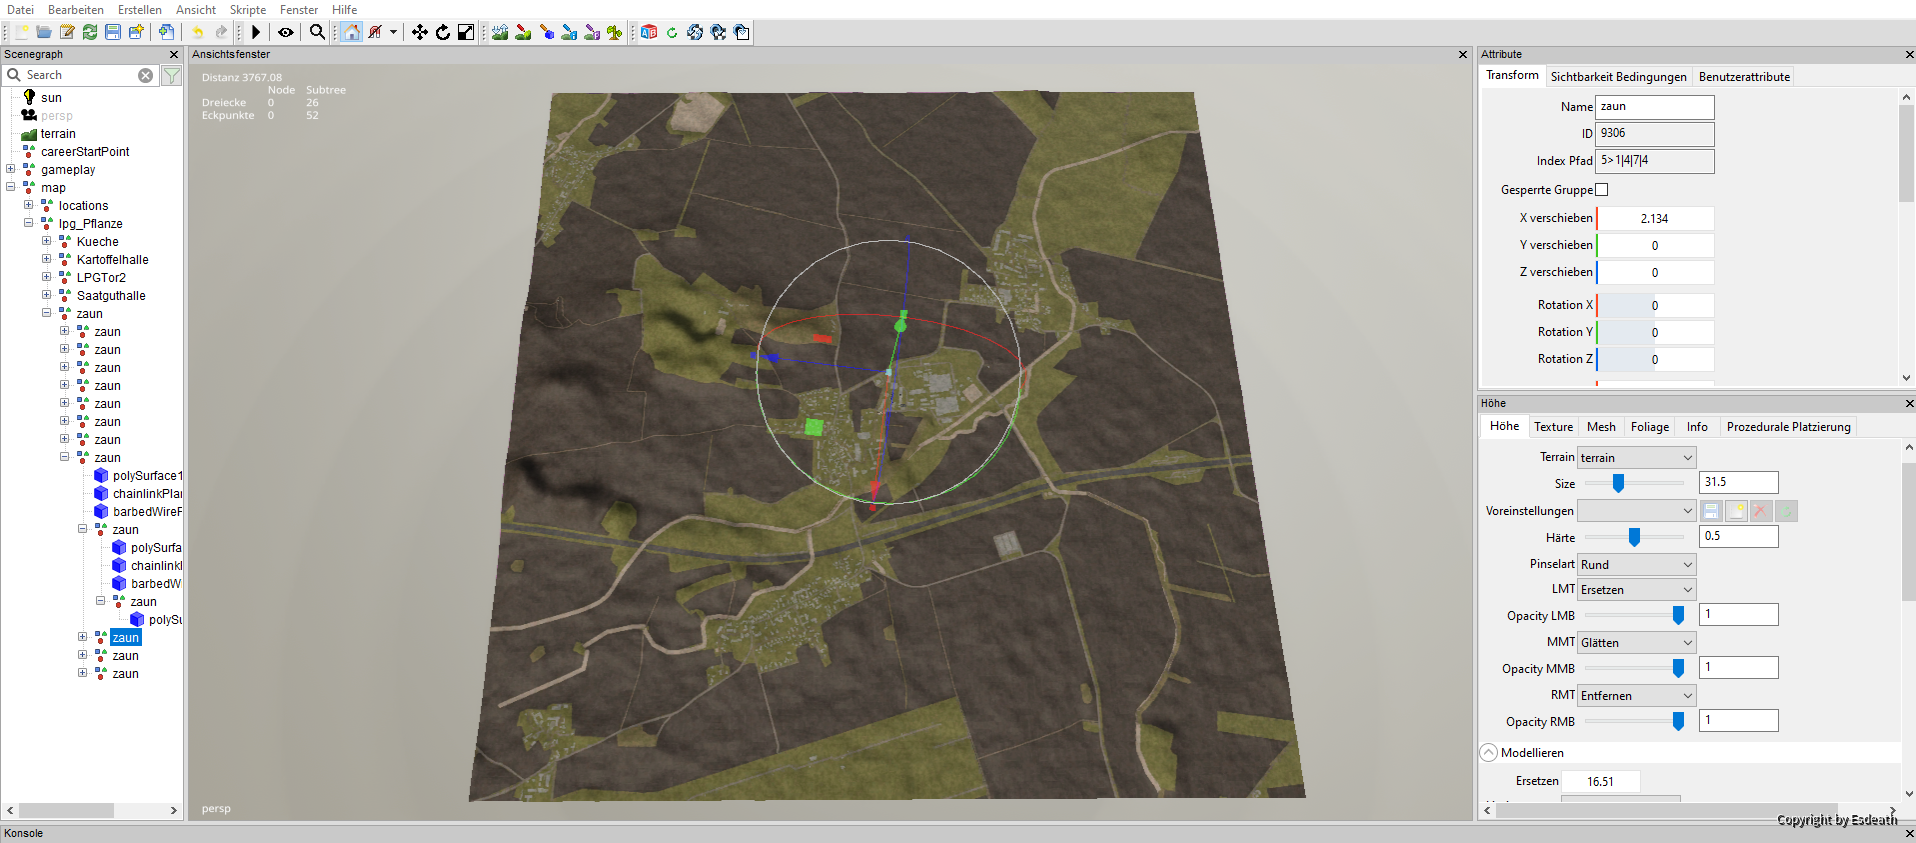
Task: Select the Scale tool icon
Action: [x=466, y=32]
